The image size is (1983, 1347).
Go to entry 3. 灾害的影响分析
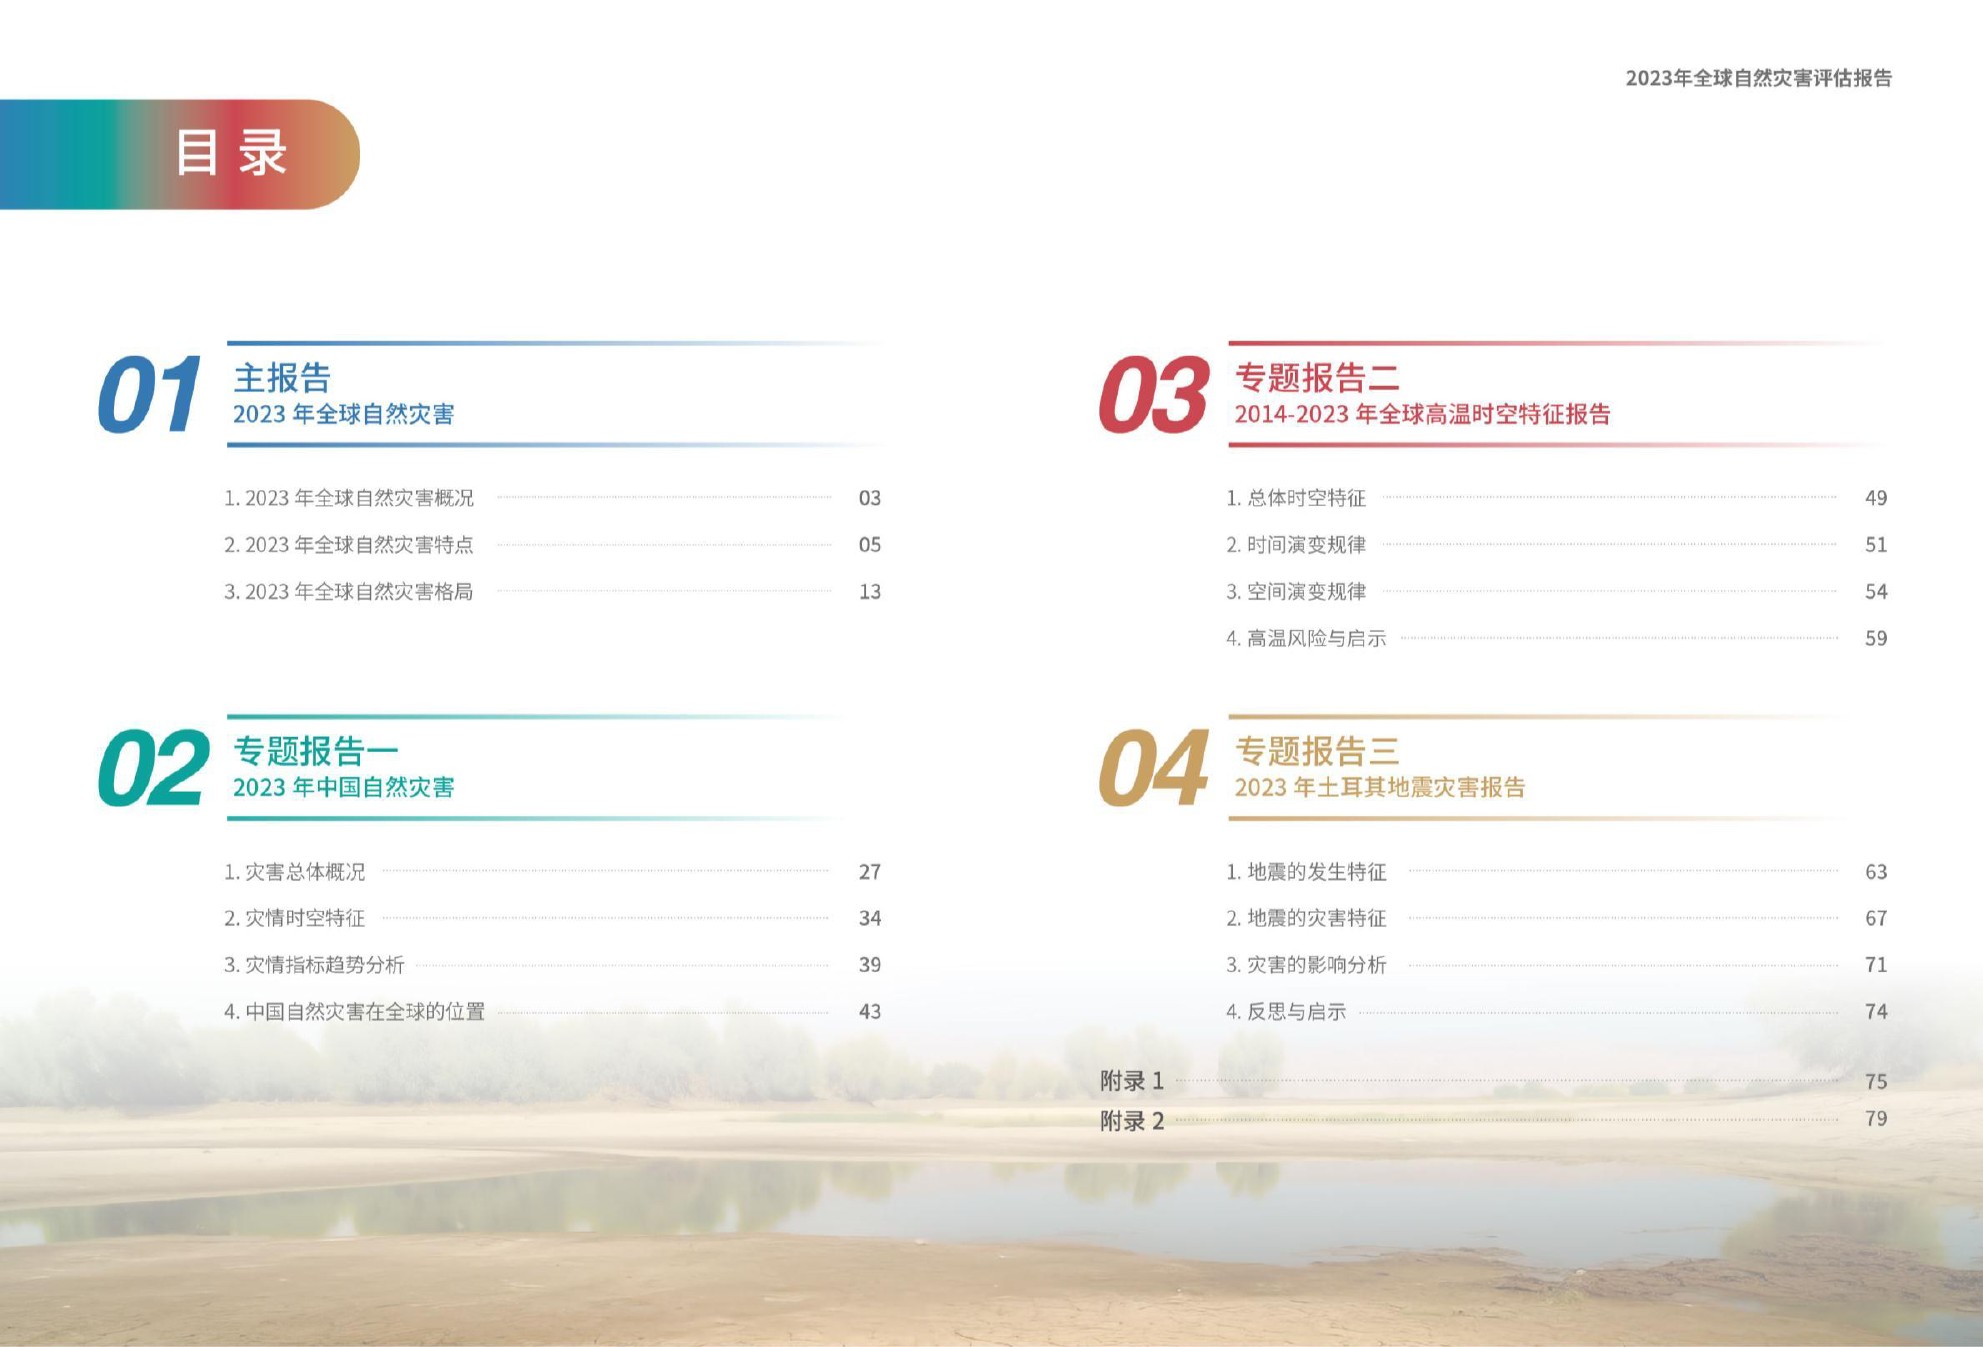1306,965
